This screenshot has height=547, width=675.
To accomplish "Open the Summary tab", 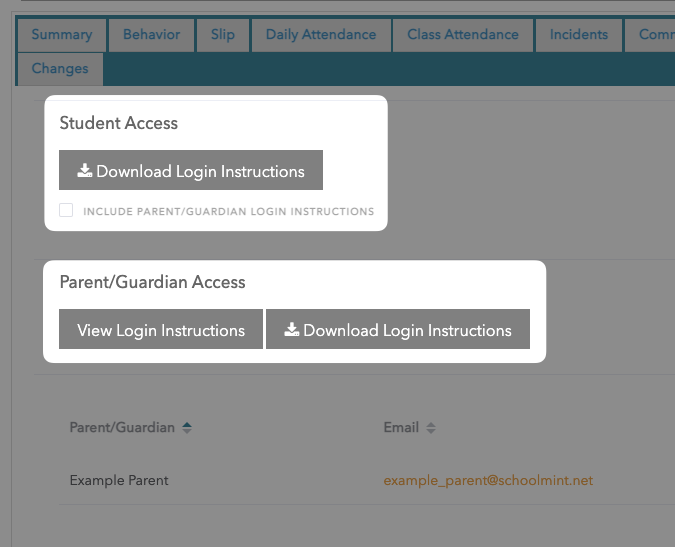I will (x=61, y=35).
